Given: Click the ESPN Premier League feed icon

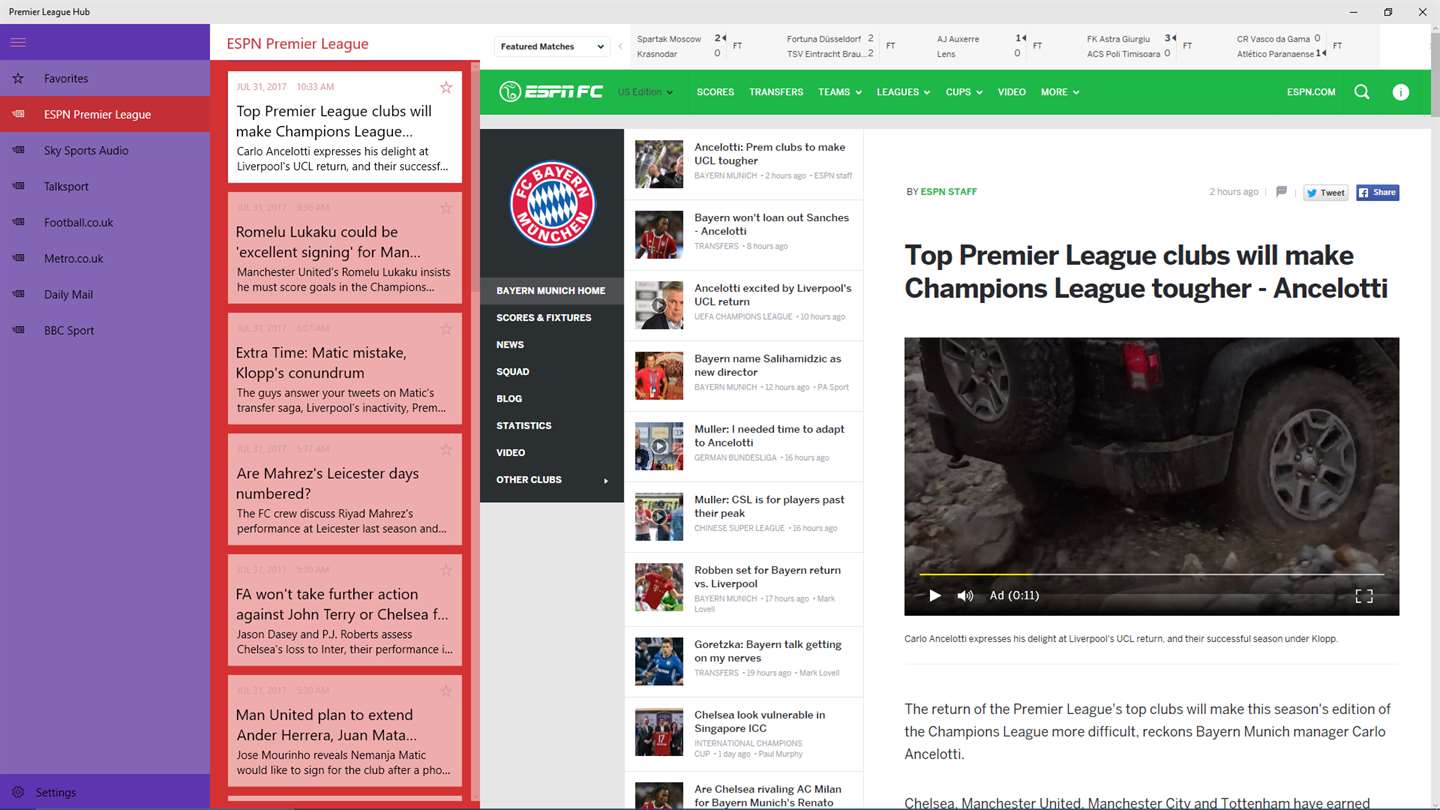Looking at the screenshot, I should 18,114.
